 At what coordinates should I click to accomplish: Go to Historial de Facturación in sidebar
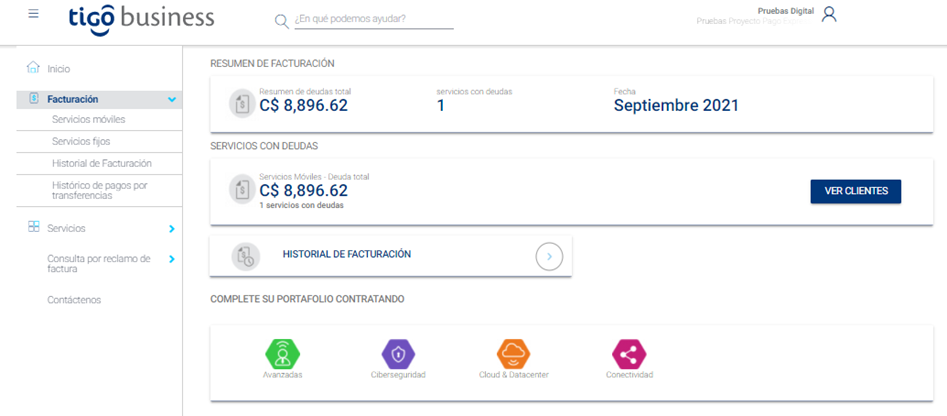102,163
